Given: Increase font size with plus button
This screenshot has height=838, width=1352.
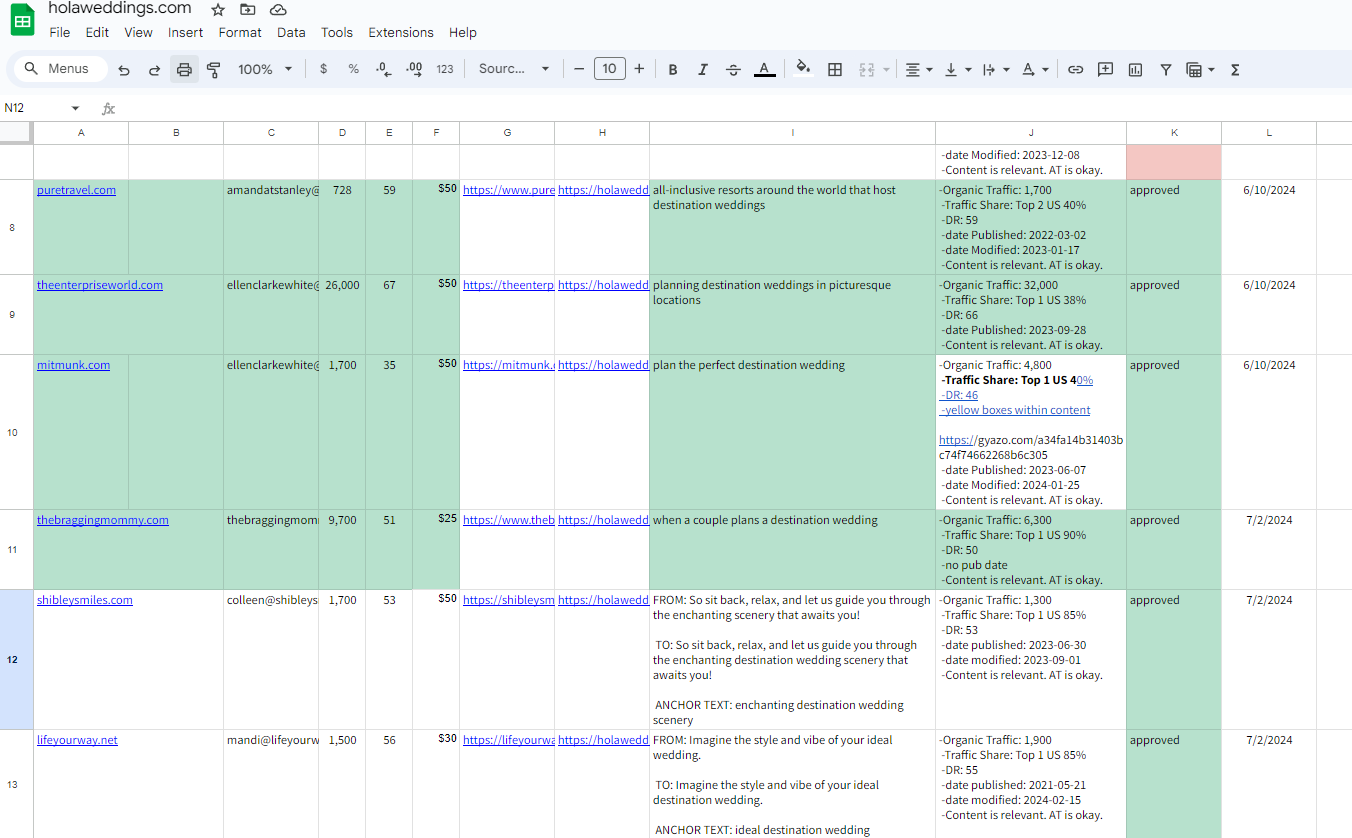Looking at the screenshot, I should [639, 69].
